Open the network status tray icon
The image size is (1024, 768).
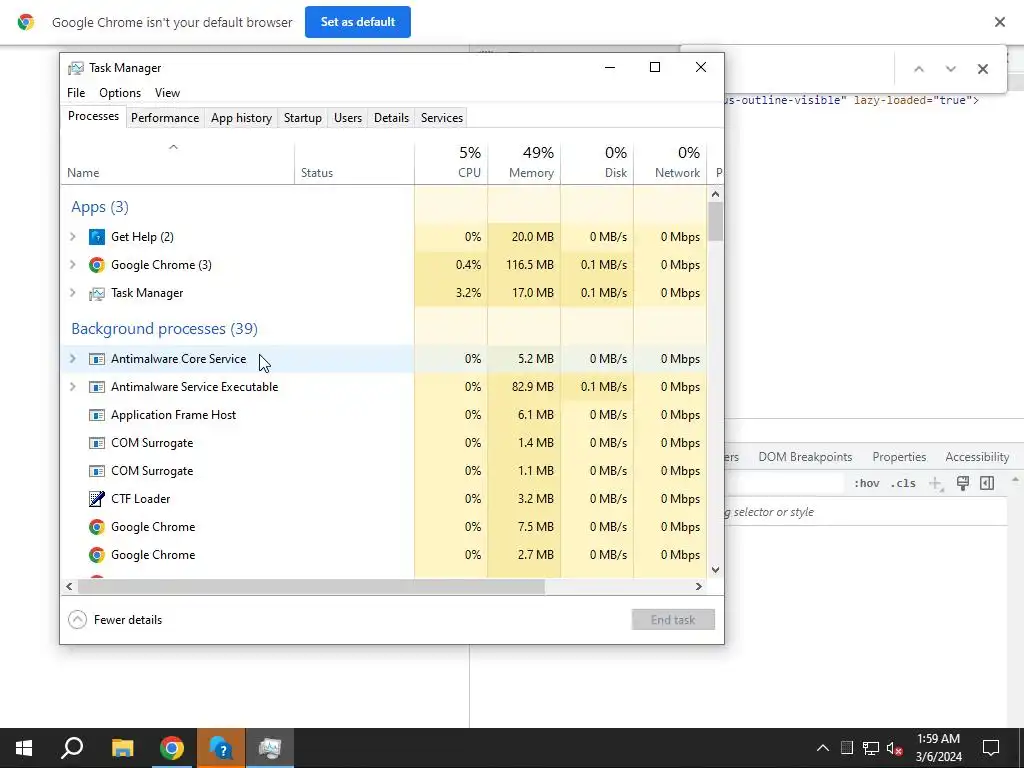point(871,748)
